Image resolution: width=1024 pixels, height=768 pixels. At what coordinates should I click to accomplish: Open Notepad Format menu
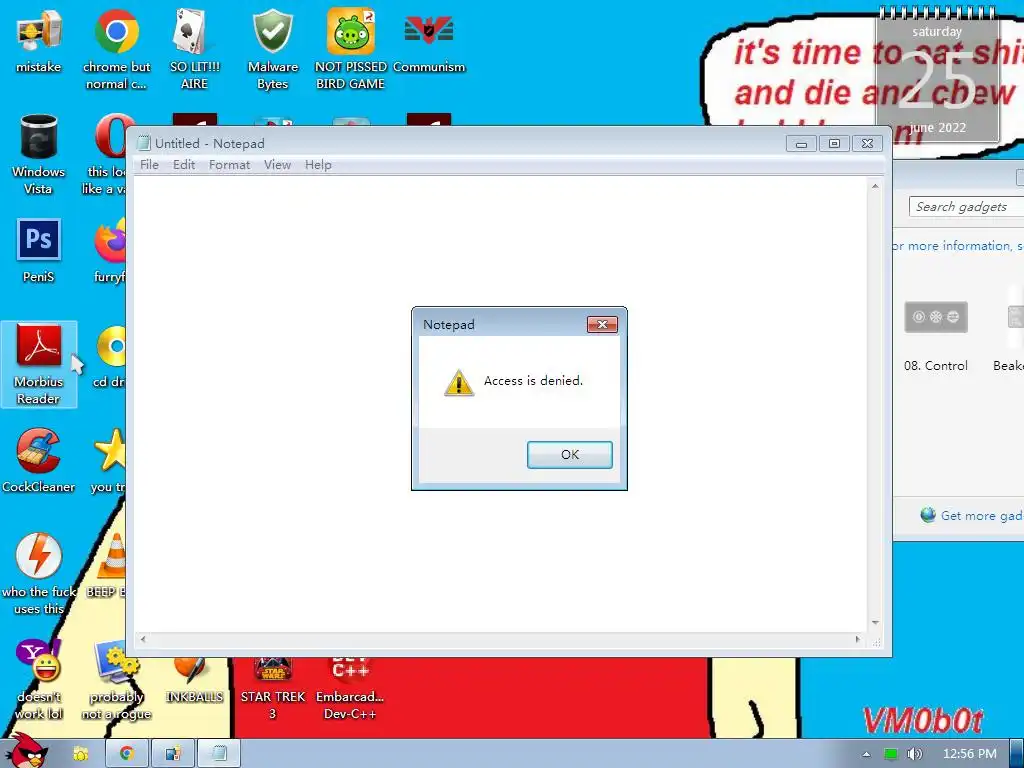pyautogui.click(x=229, y=165)
